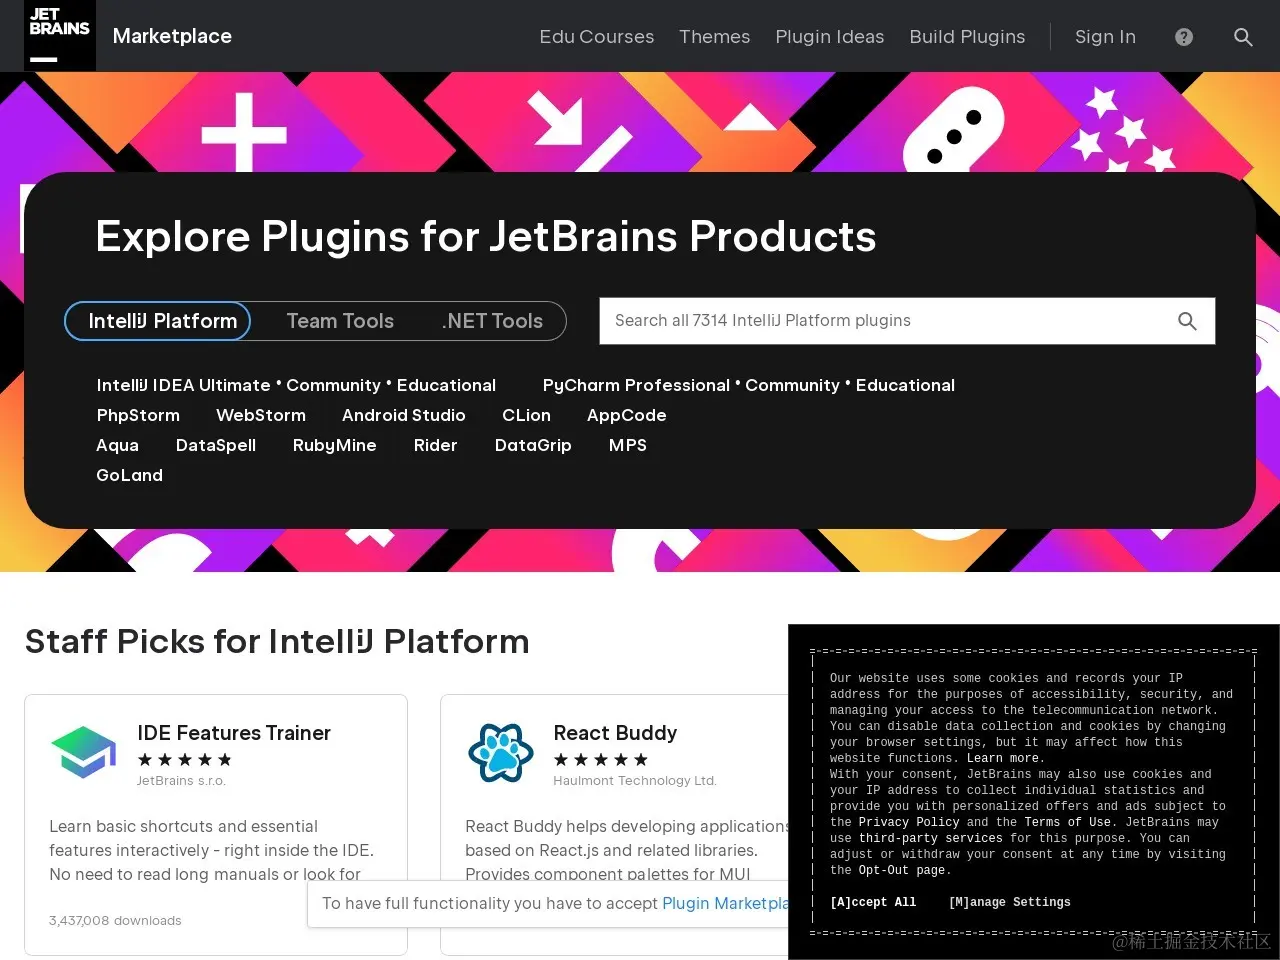Viewport: 1280px width, 960px height.
Task: Open Terms of Use in cookie notice
Action: pyautogui.click(x=1068, y=822)
